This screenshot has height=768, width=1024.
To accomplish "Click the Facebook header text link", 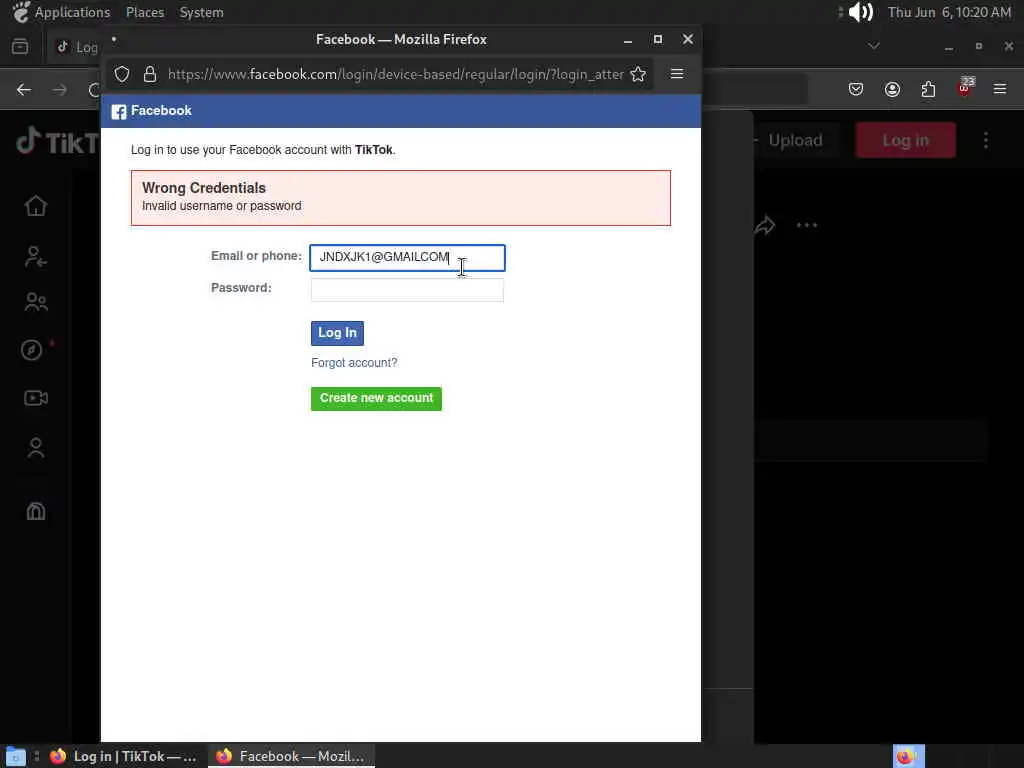I will [161, 111].
